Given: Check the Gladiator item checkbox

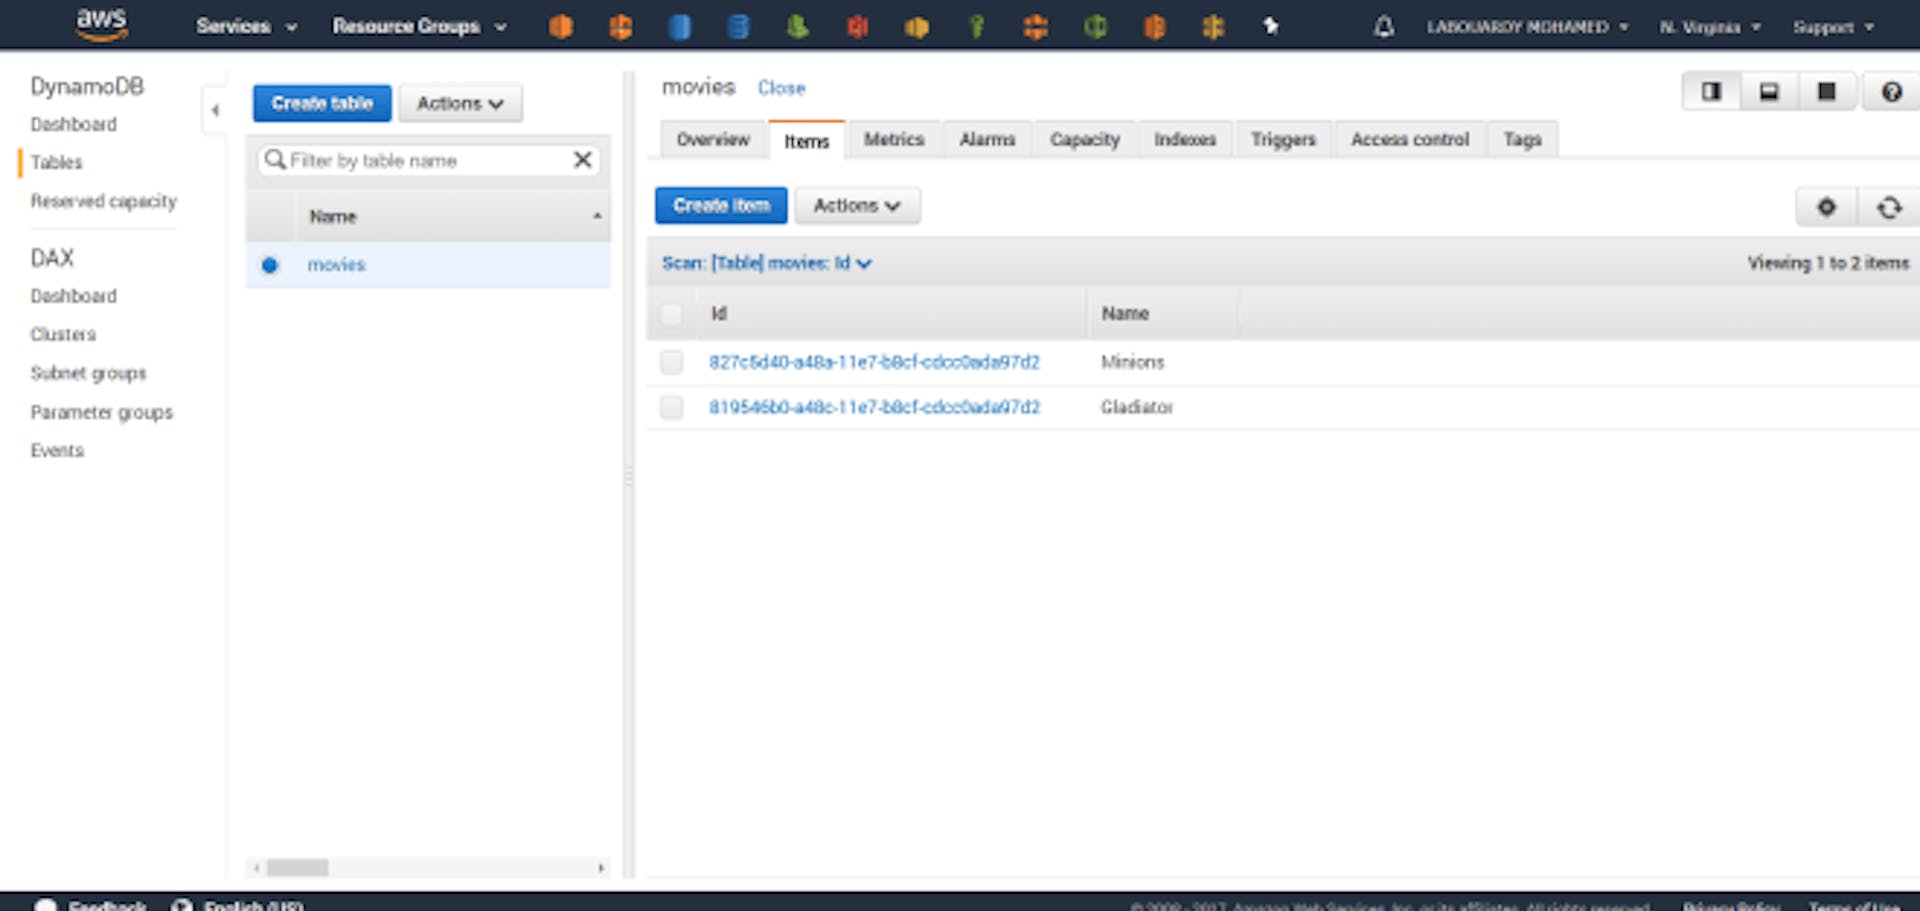Looking at the screenshot, I should coord(671,407).
